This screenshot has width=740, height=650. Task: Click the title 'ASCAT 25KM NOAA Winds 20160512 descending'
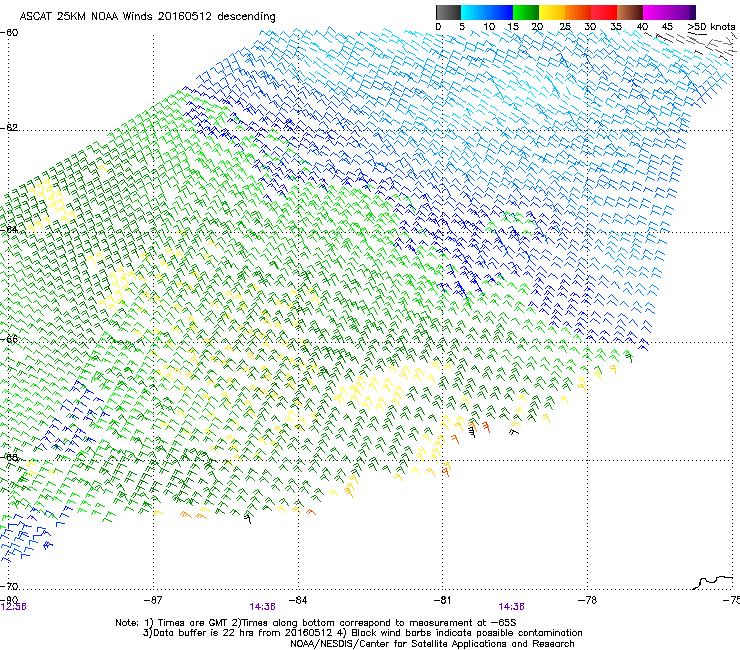[147, 17]
